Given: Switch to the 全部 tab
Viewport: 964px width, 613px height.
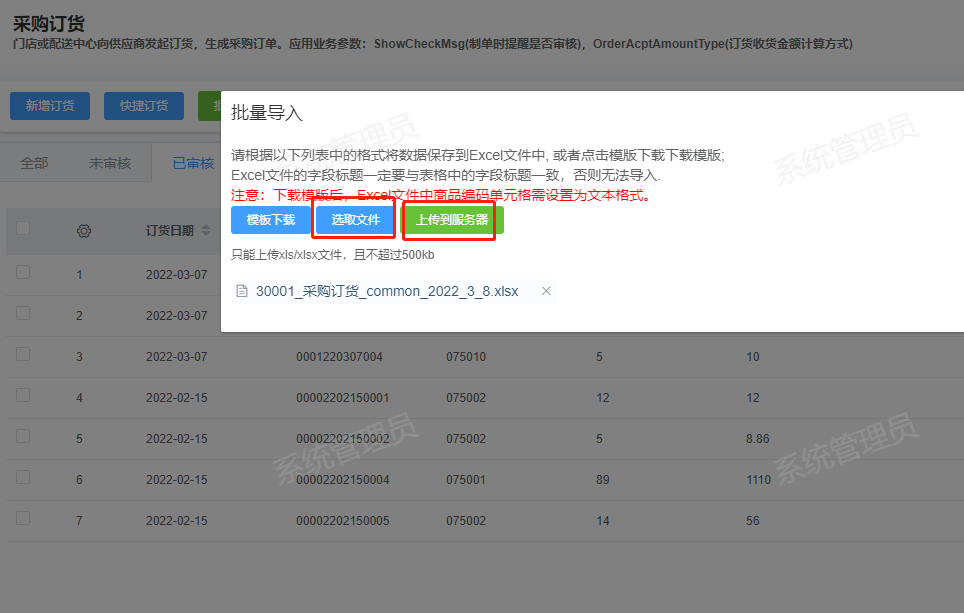Looking at the screenshot, I should pyautogui.click(x=34, y=163).
